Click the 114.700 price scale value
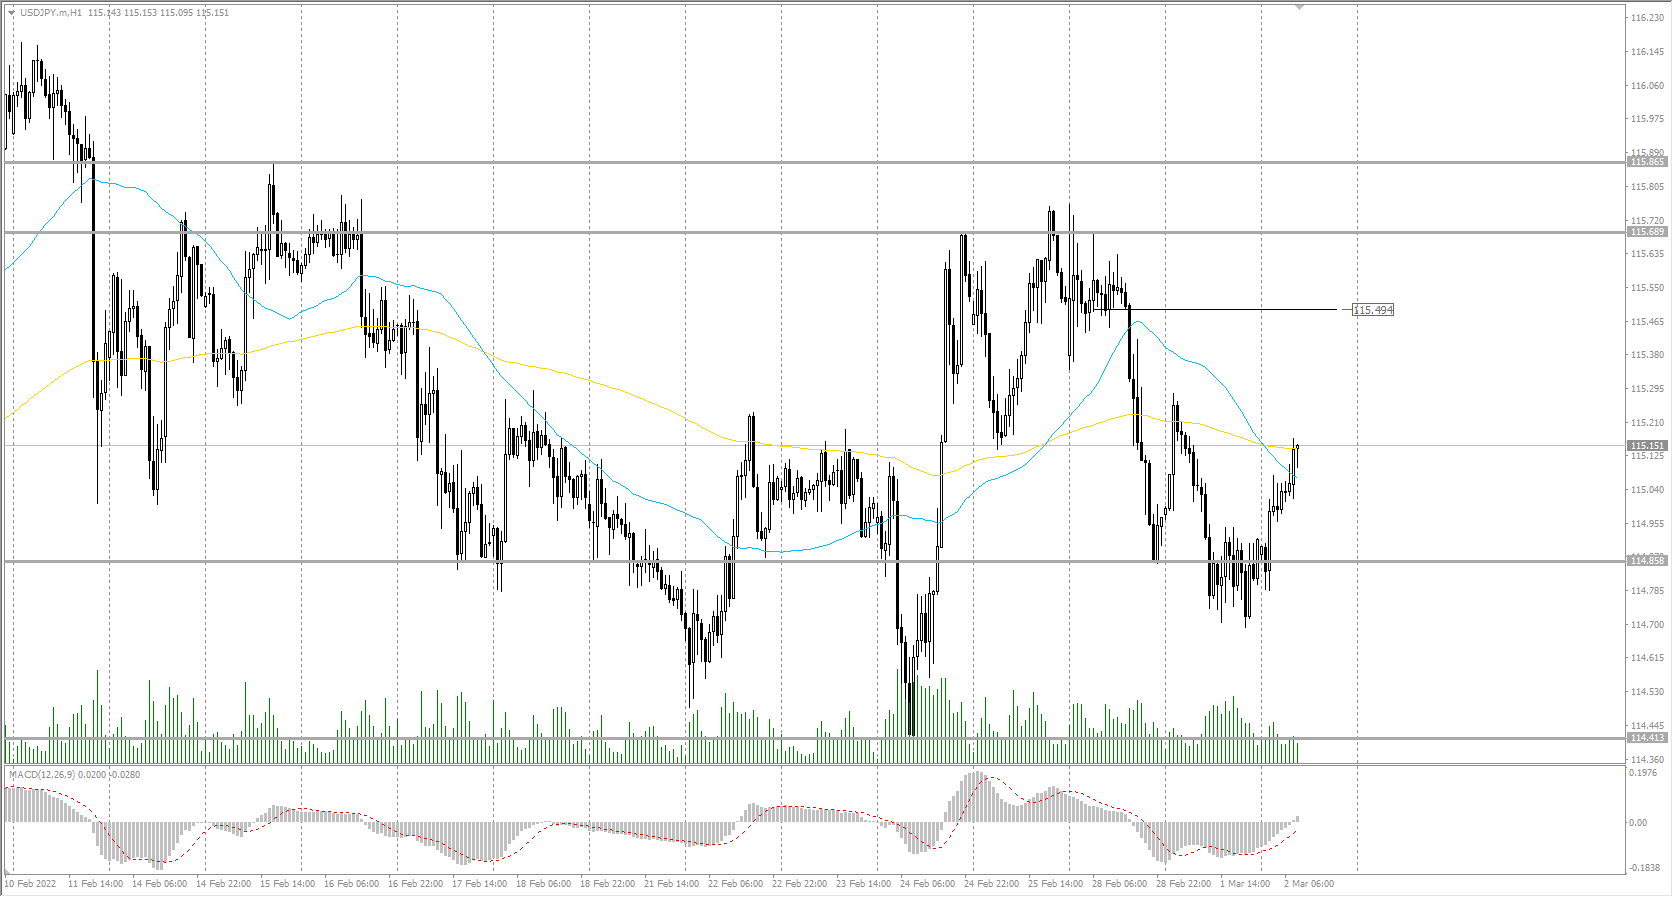The height and width of the screenshot is (897, 1673). pyautogui.click(x=1648, y=625)
